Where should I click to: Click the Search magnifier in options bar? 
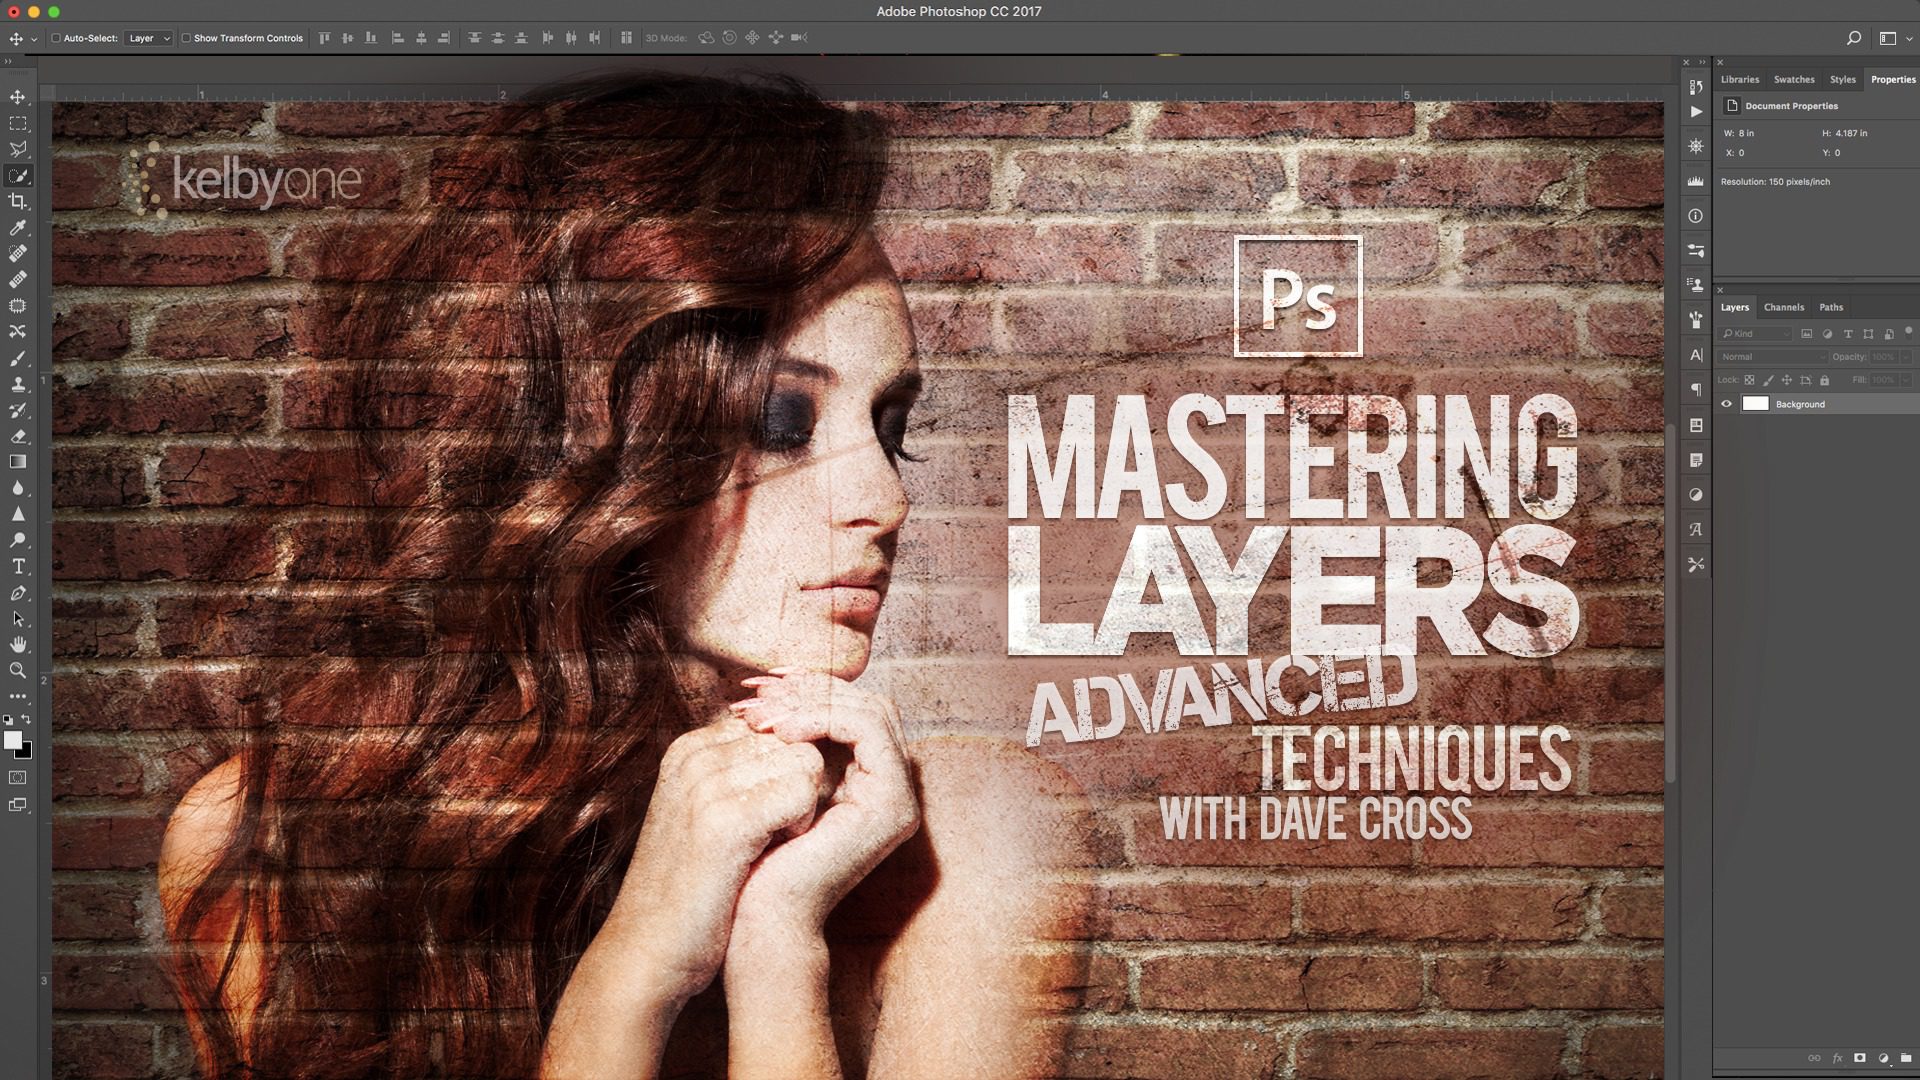coord(1854,38)
